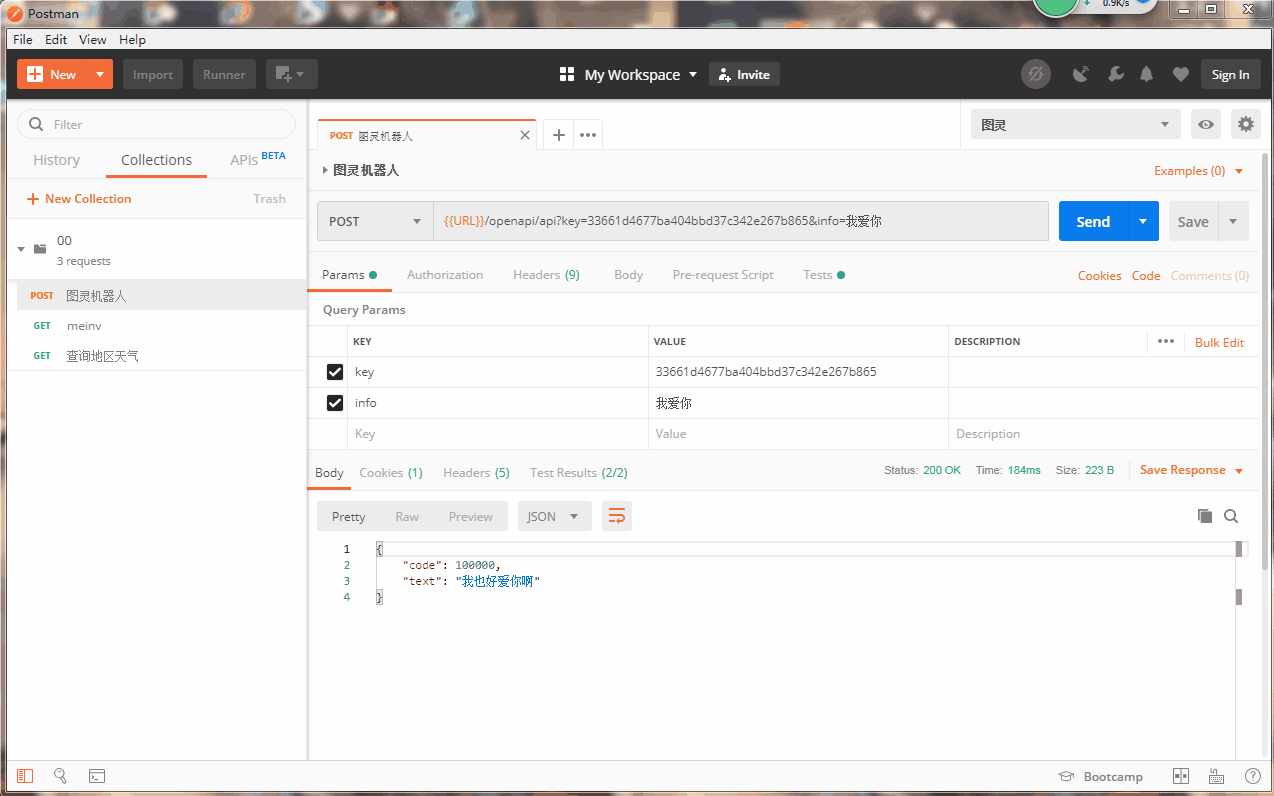Open the Examples (0) dropdown

pyautogui.click(x=1199, y=171)
